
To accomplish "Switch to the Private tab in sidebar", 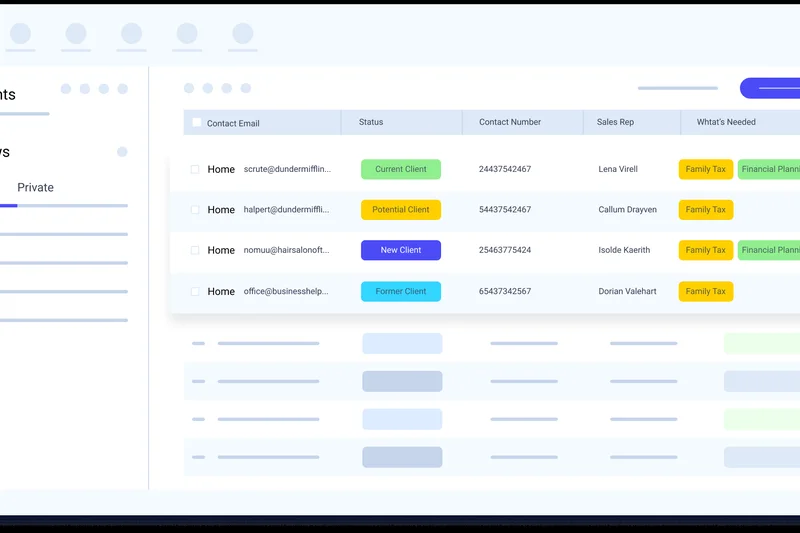I will click(36, 188).
